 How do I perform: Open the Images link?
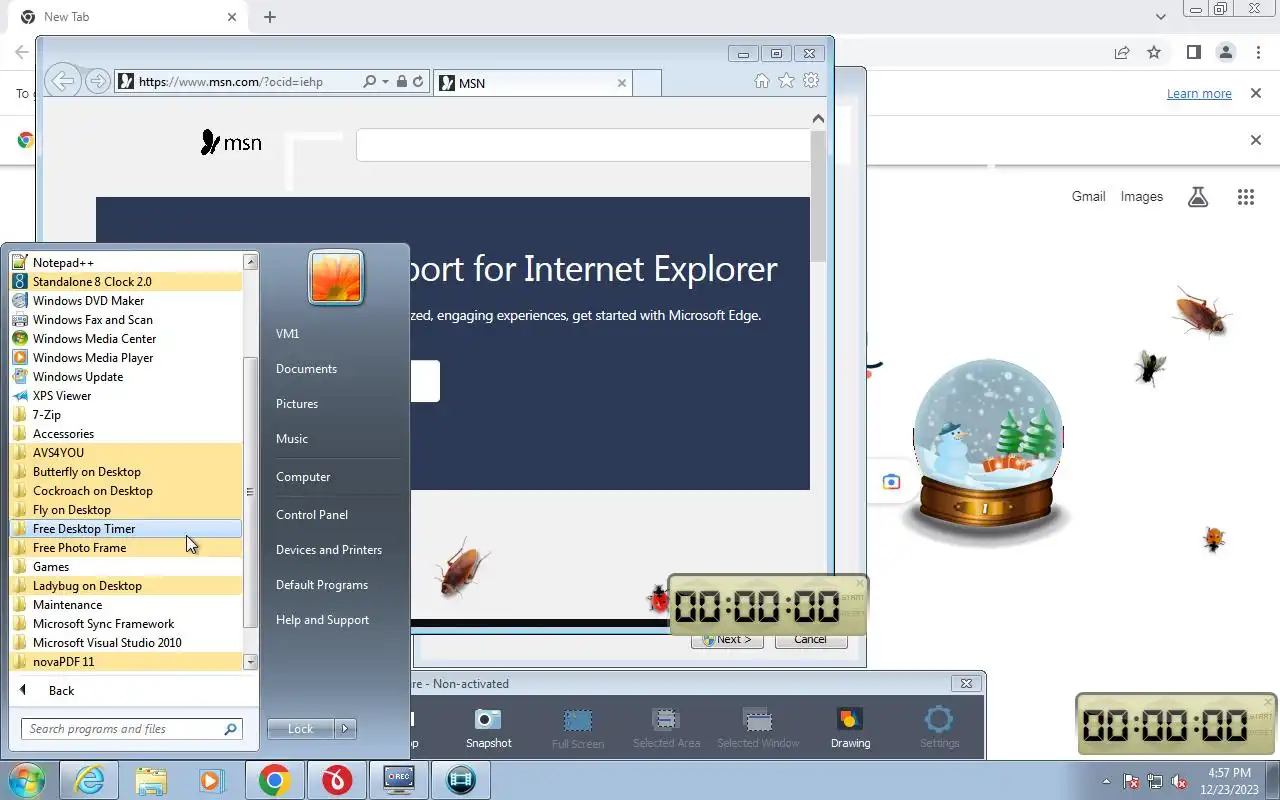click(1141, 197)
